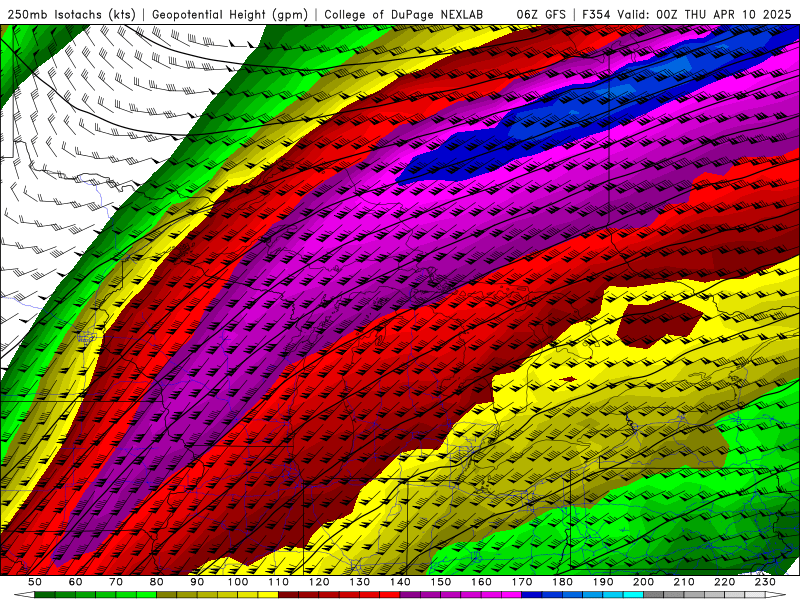Click the 100 label on the color scale
This screenshot has width=800, height=600.
click(x=238, y=582)
